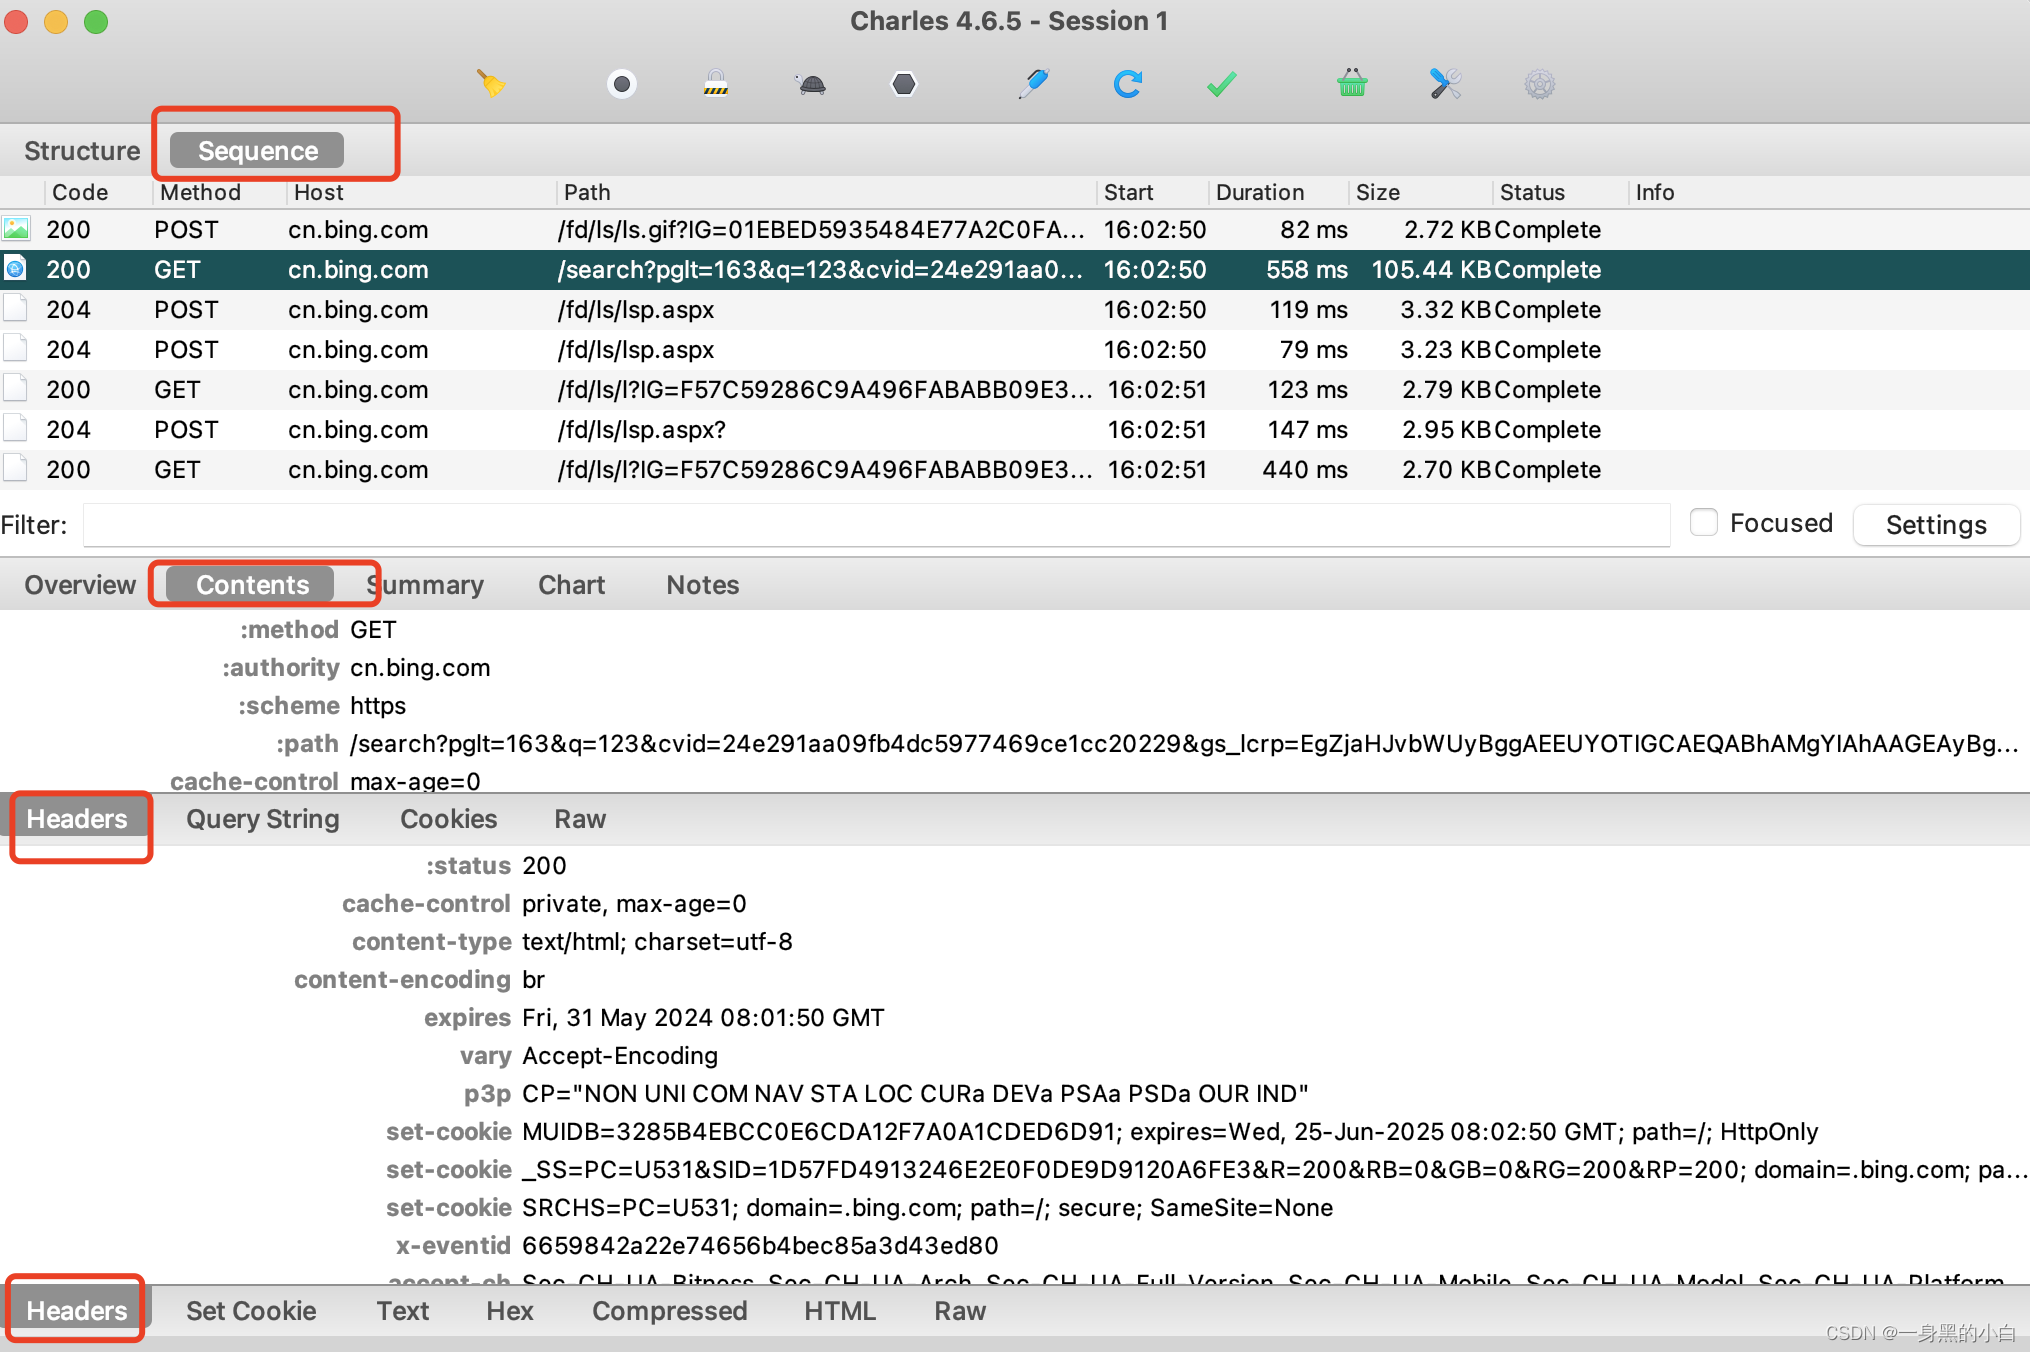Toggle the recording button in toolbar

click(x=621, y=84)
